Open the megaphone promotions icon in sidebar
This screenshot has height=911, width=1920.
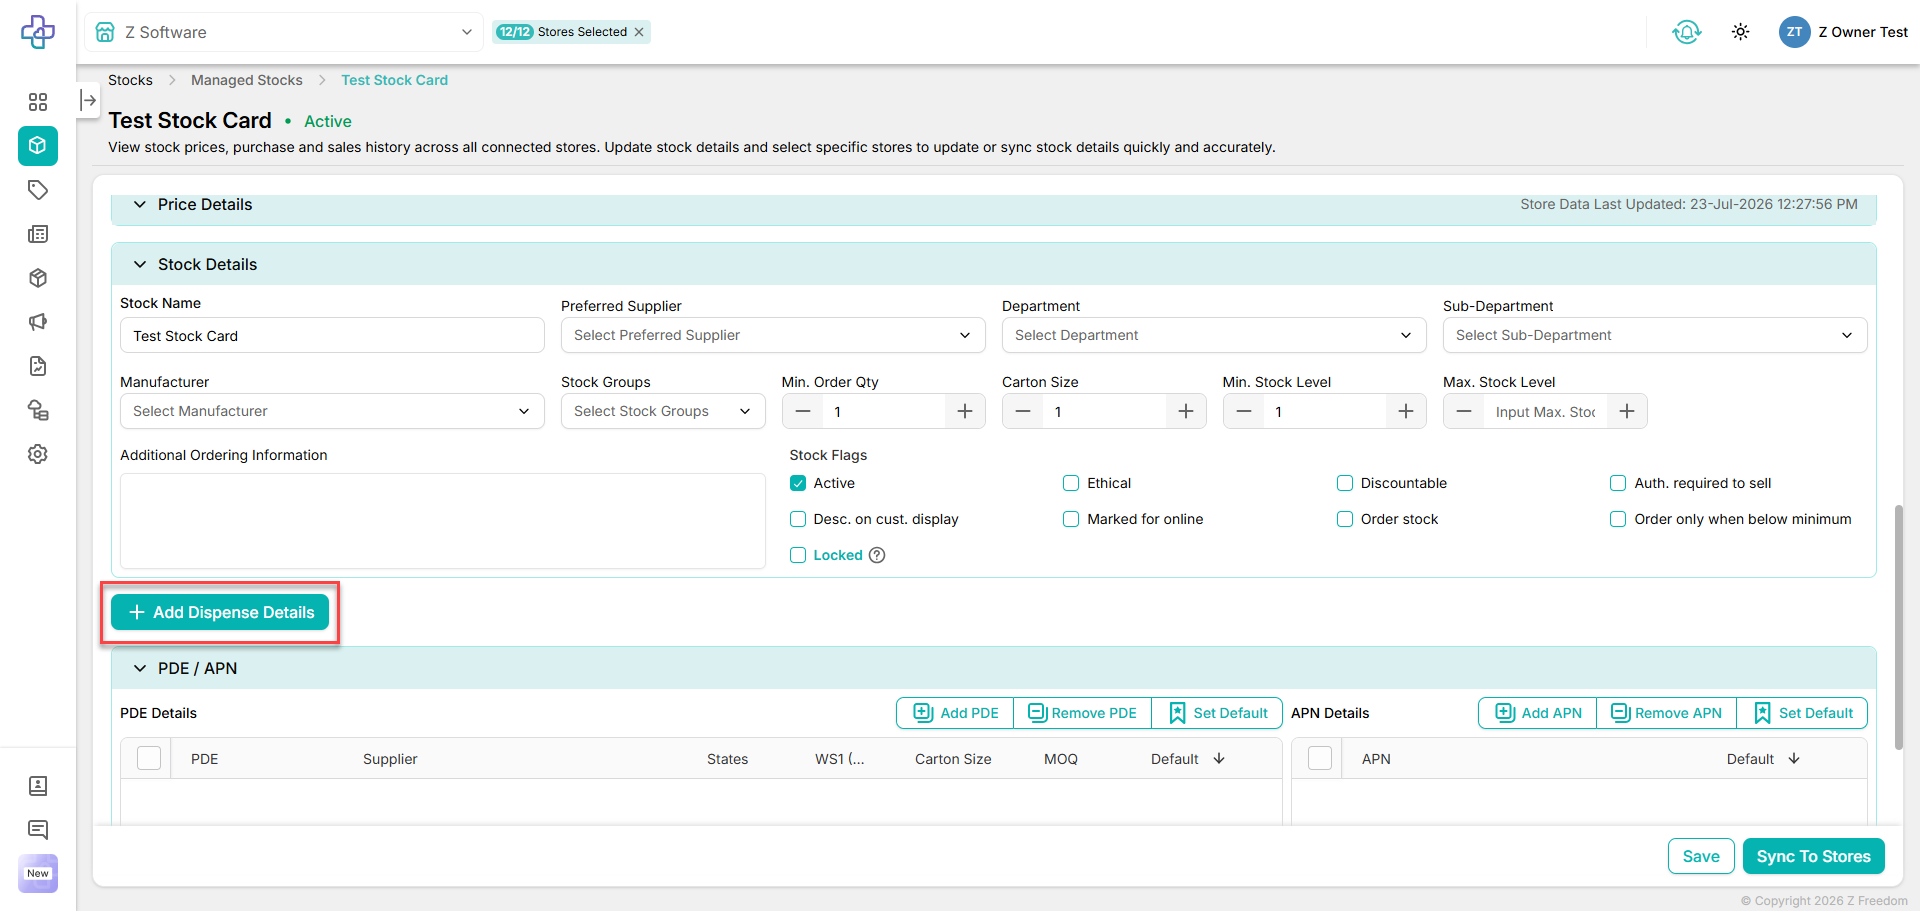pyautogui.click(x=38, y=322)
